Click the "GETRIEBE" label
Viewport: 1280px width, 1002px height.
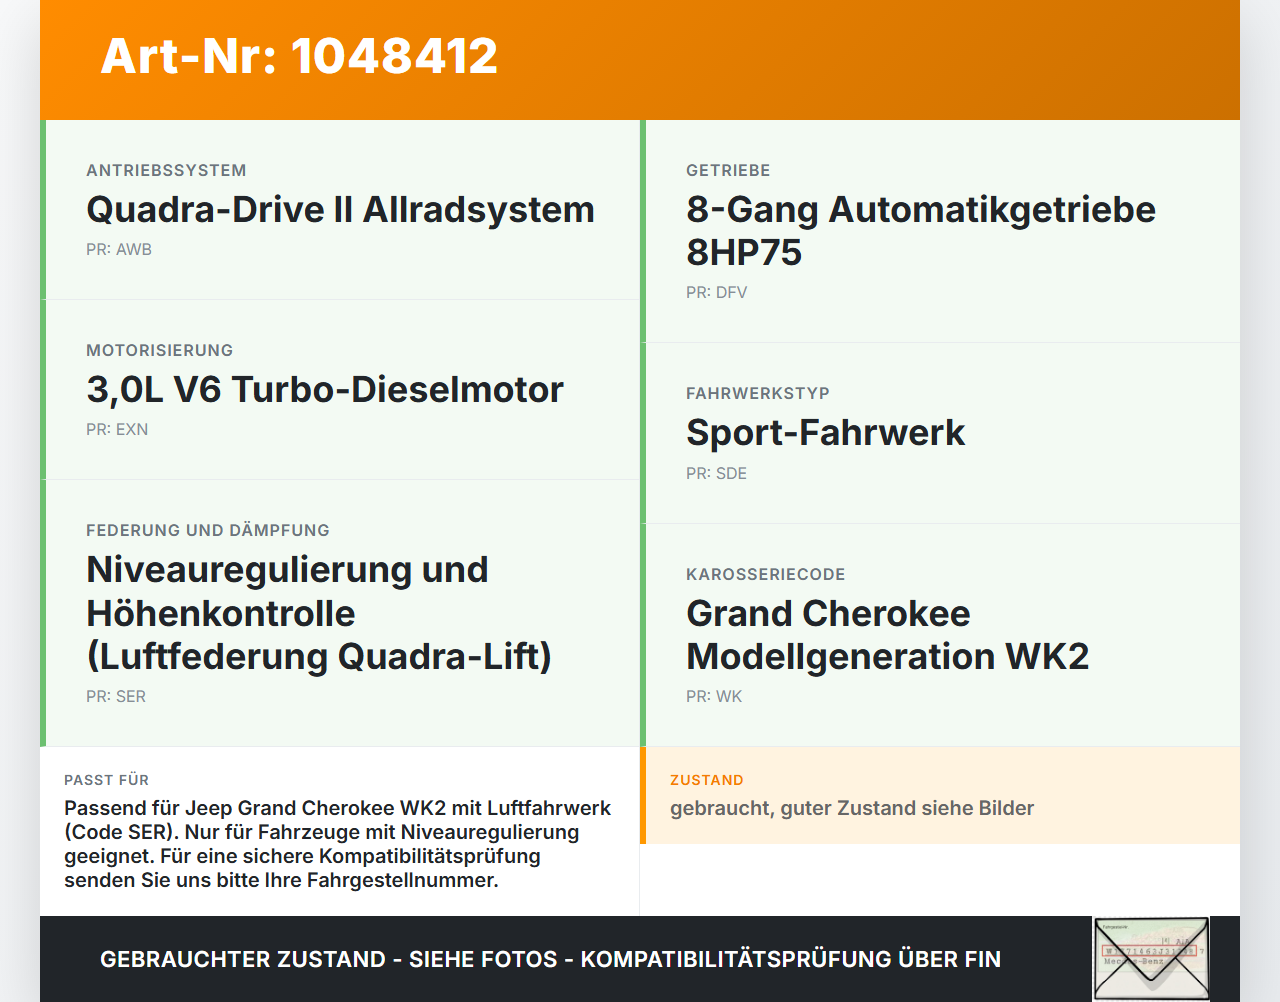[728, 171]
